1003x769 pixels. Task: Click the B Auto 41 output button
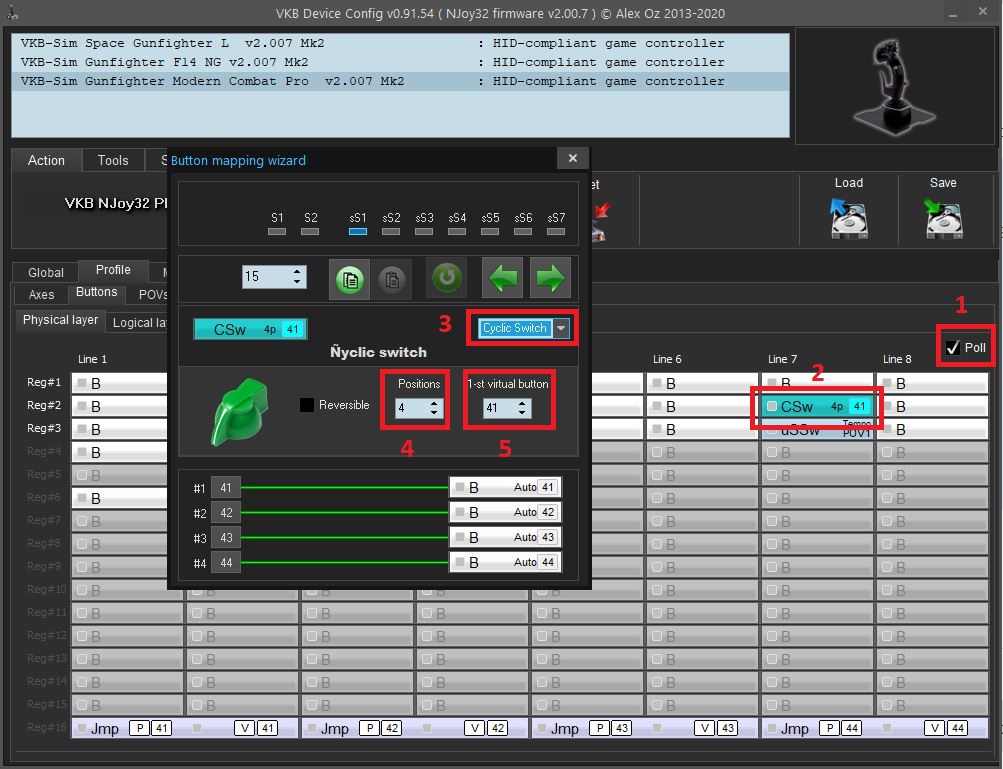(x=505, y=488)
